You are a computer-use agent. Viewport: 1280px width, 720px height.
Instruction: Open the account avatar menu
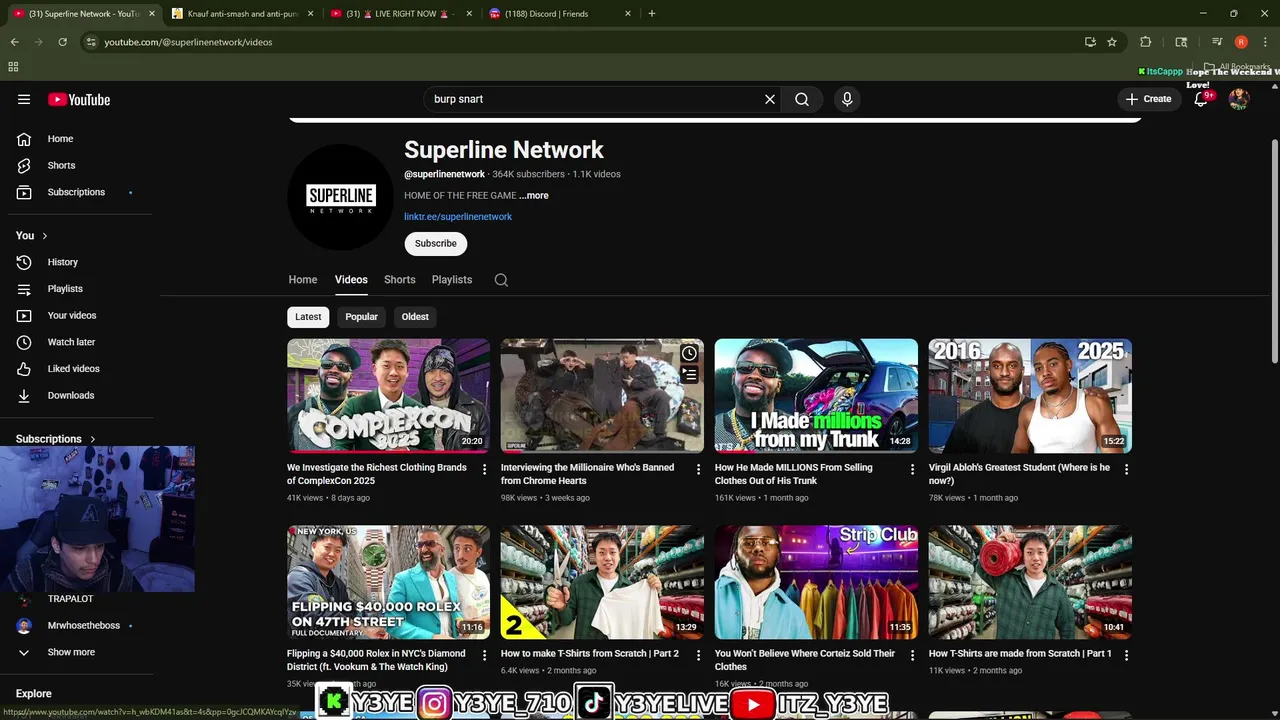click(x=1239, y=99)
